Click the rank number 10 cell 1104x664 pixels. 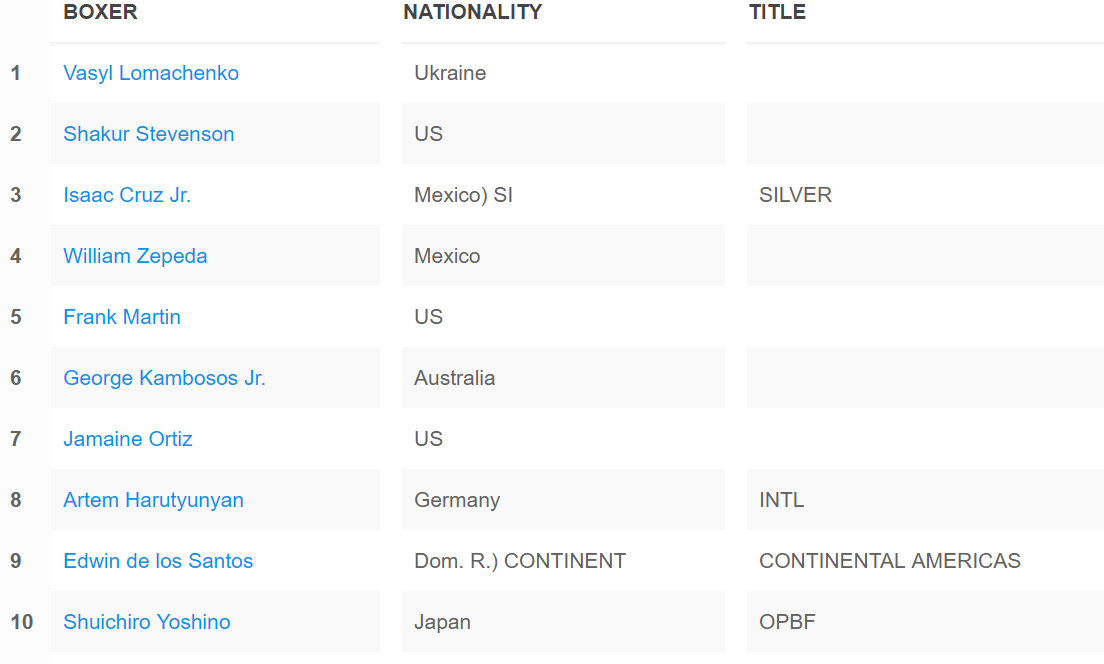(21, 622)
